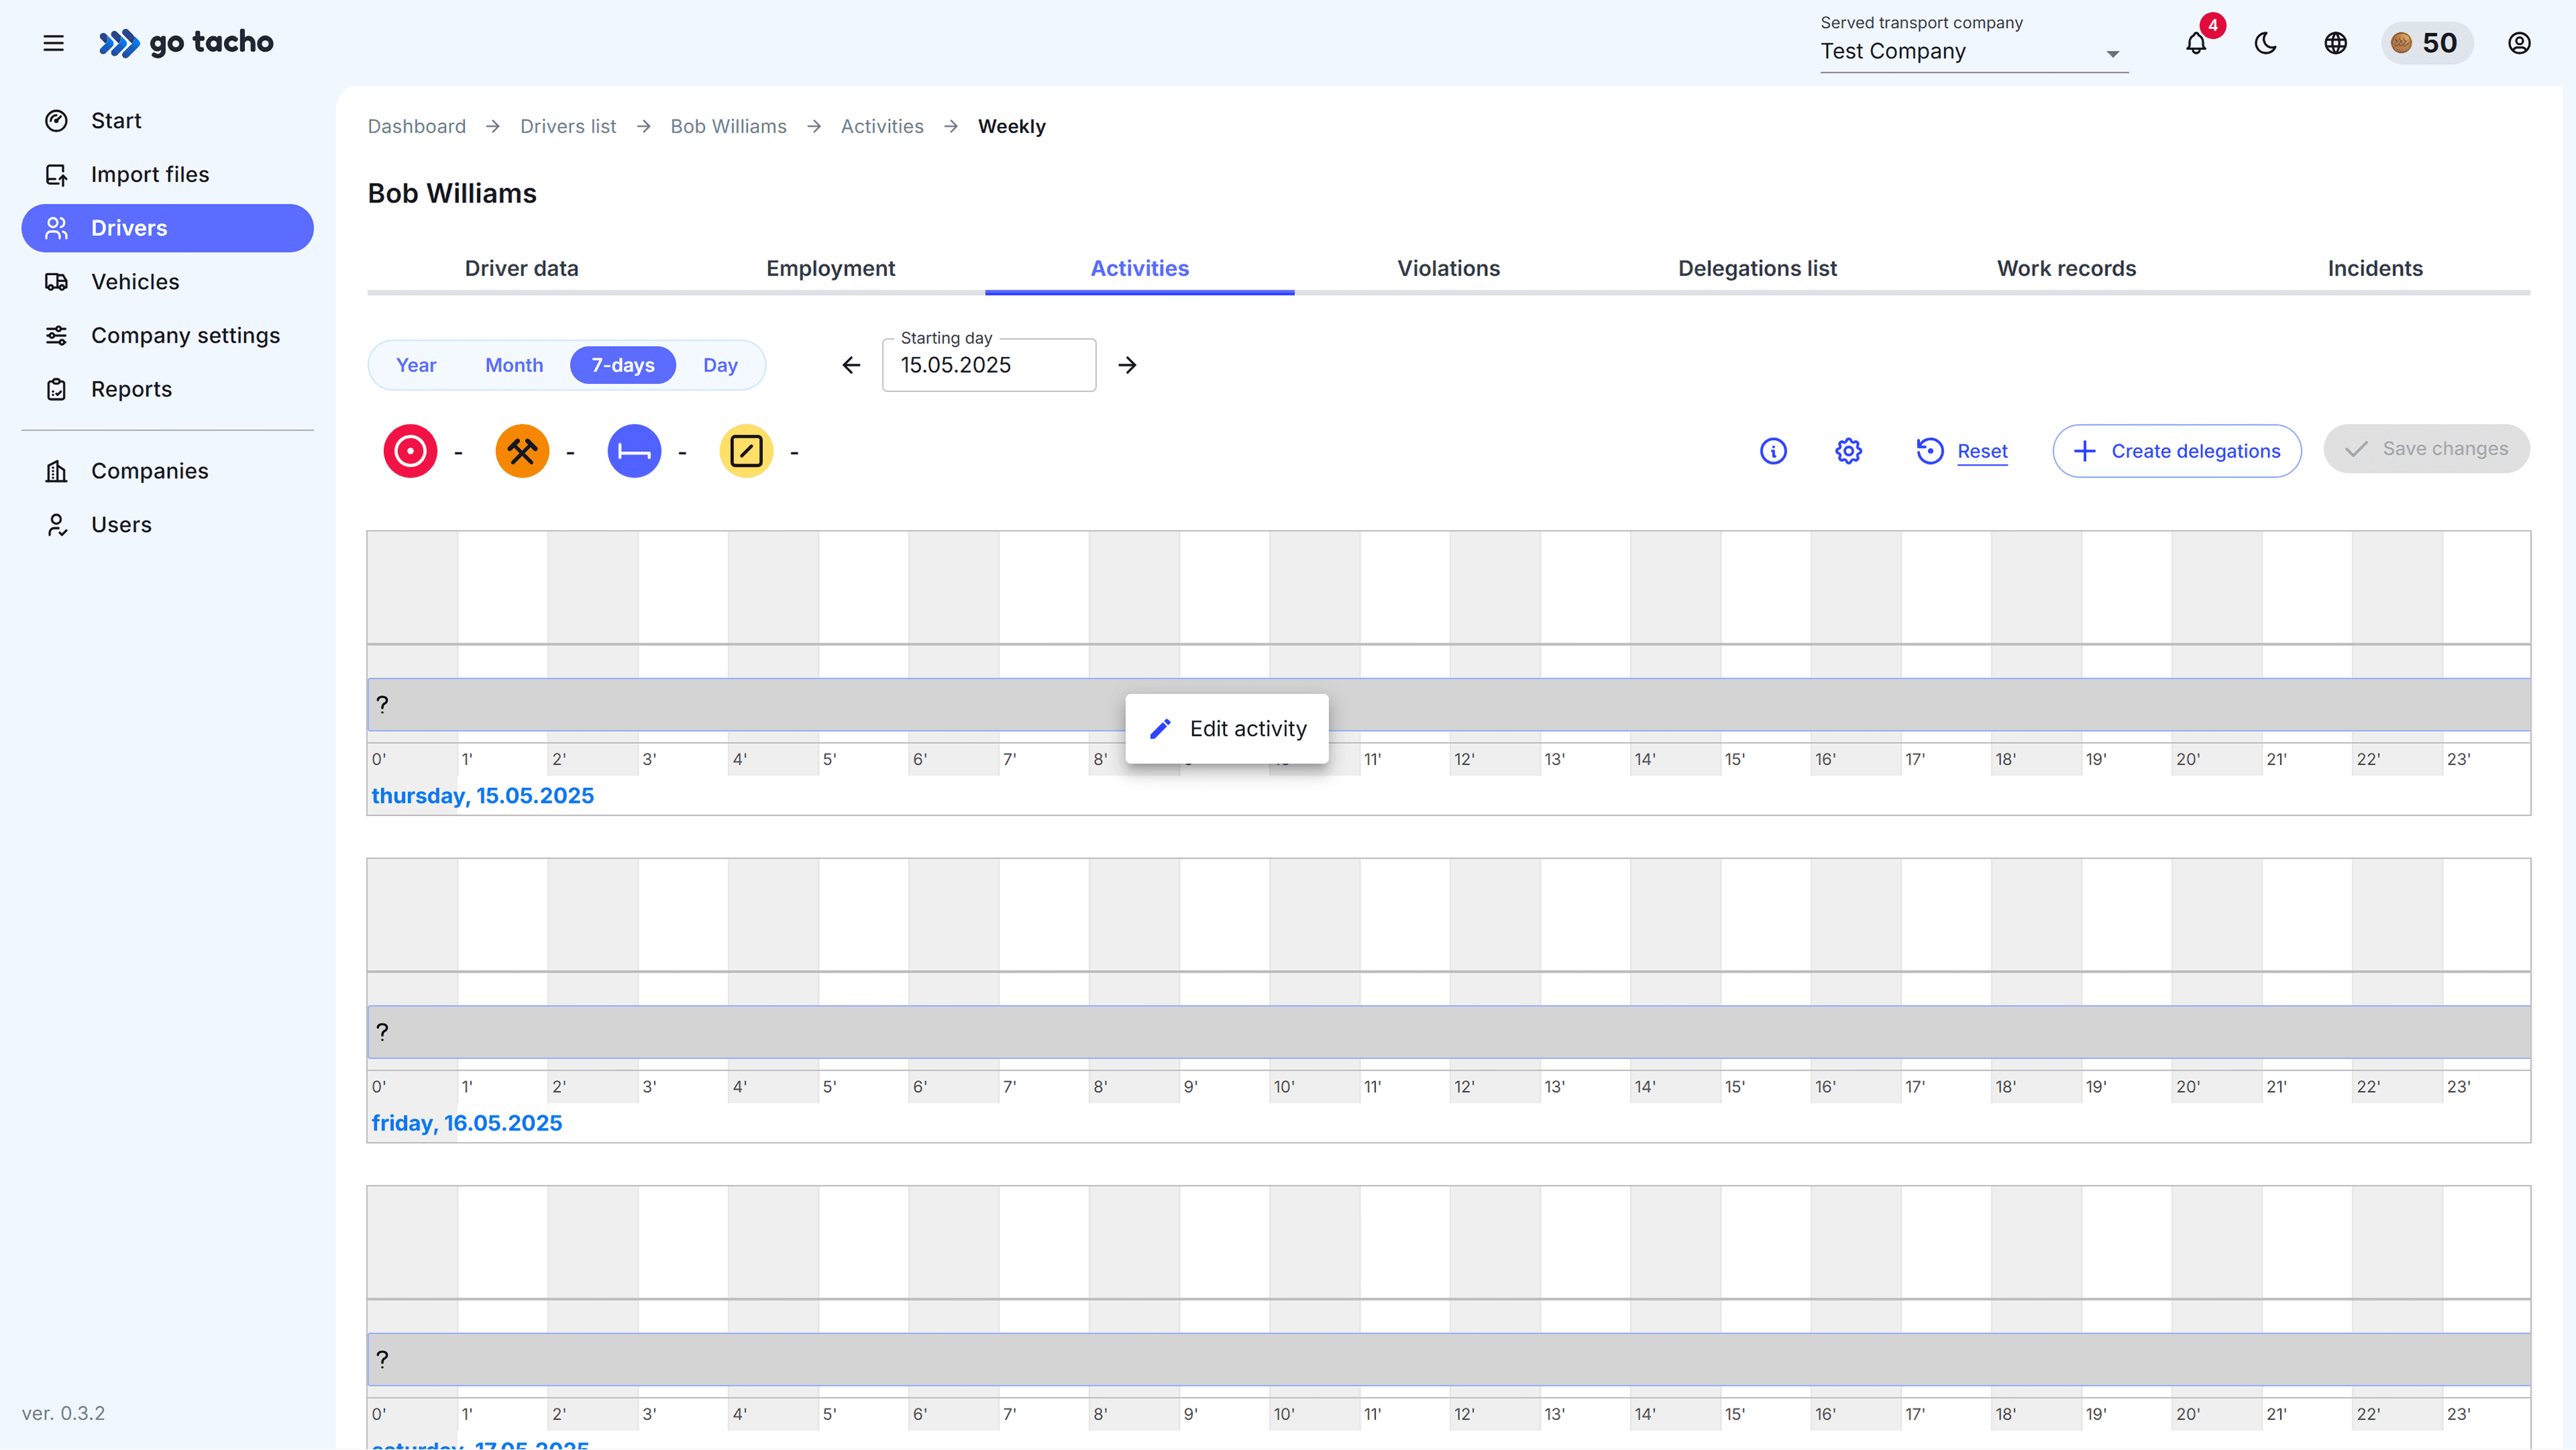Open the sidebar hamburger menu
The height and width of the screenshot is (1450, 2576).
53,43
